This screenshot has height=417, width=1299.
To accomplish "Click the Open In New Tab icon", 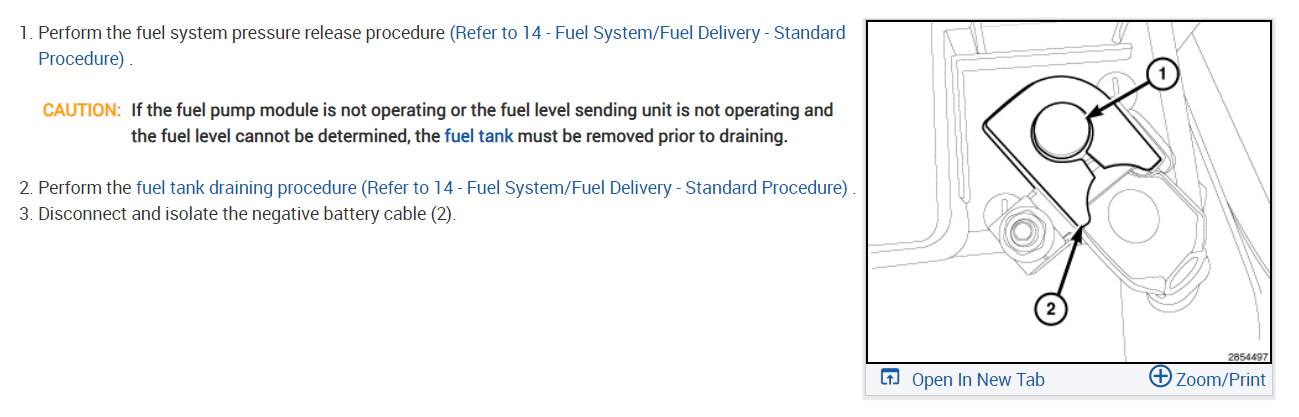I will coord(890,378).
